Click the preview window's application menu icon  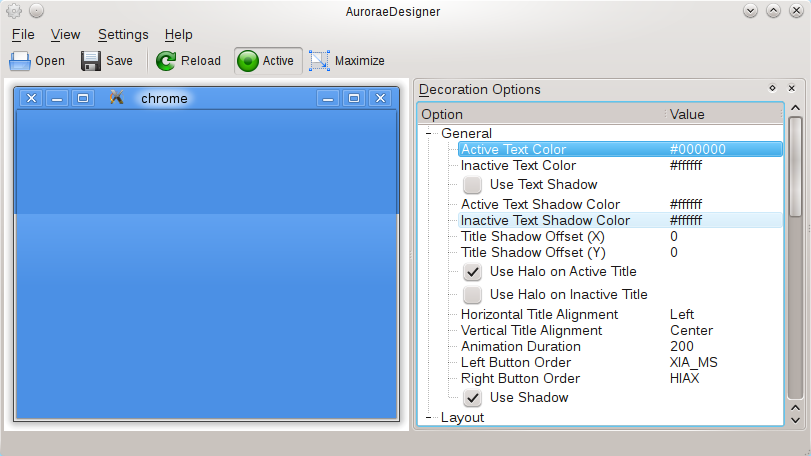tap(116, 97)
